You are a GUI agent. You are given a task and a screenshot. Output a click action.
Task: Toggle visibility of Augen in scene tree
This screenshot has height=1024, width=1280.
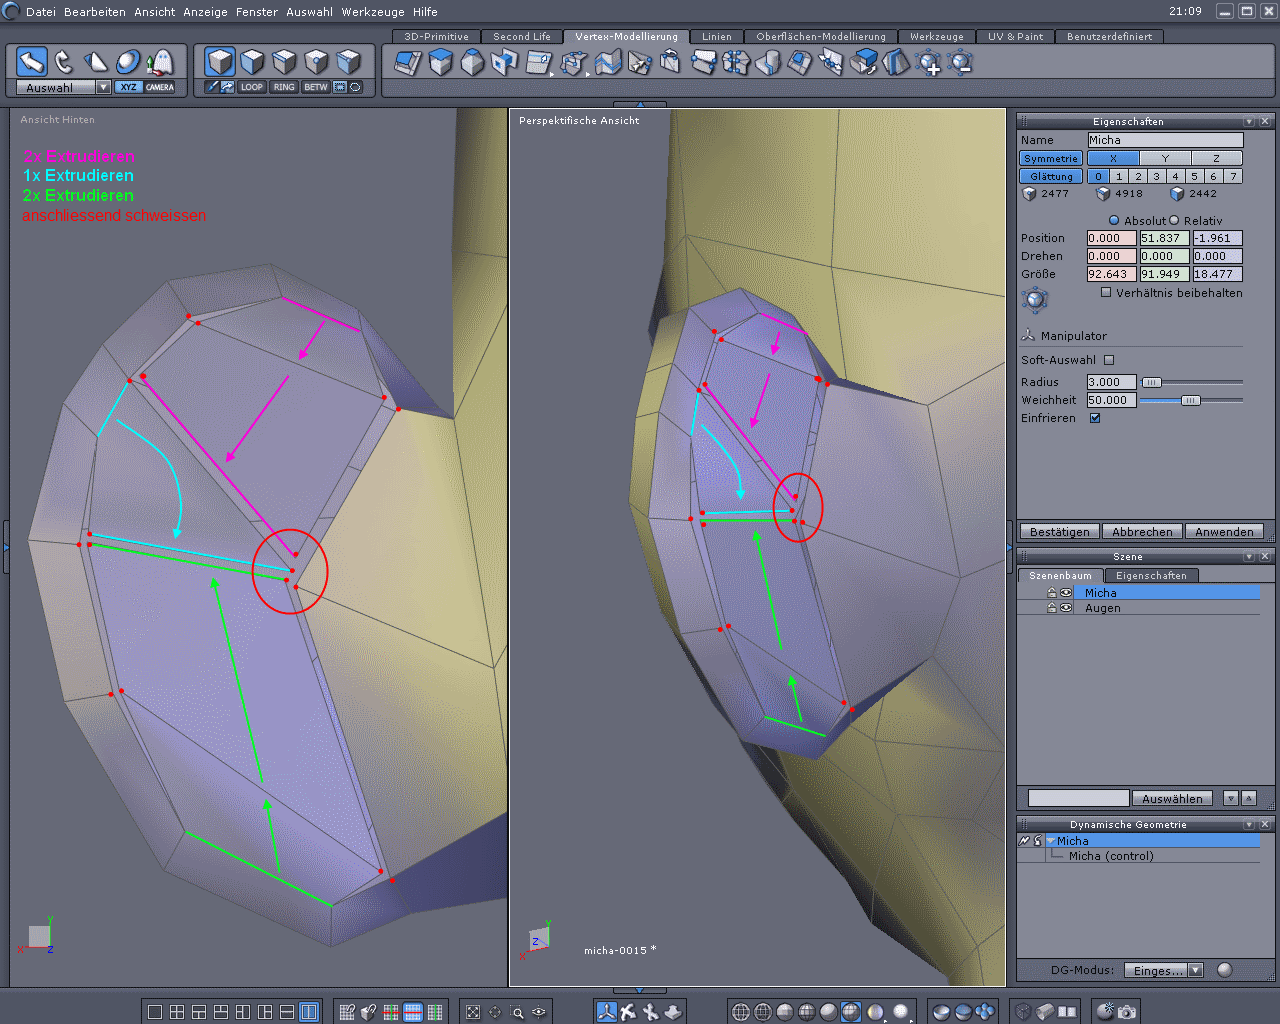coord(1066,608)
